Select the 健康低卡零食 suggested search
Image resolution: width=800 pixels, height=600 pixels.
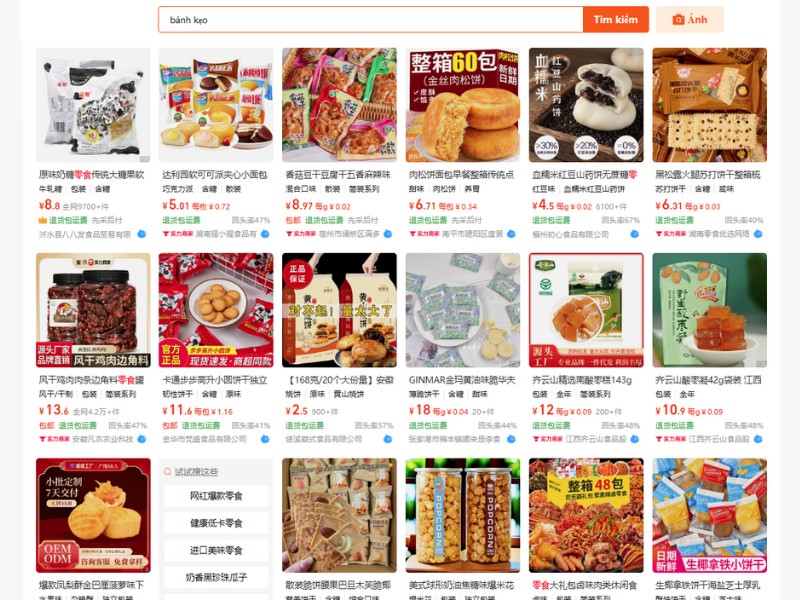[216, 523]
